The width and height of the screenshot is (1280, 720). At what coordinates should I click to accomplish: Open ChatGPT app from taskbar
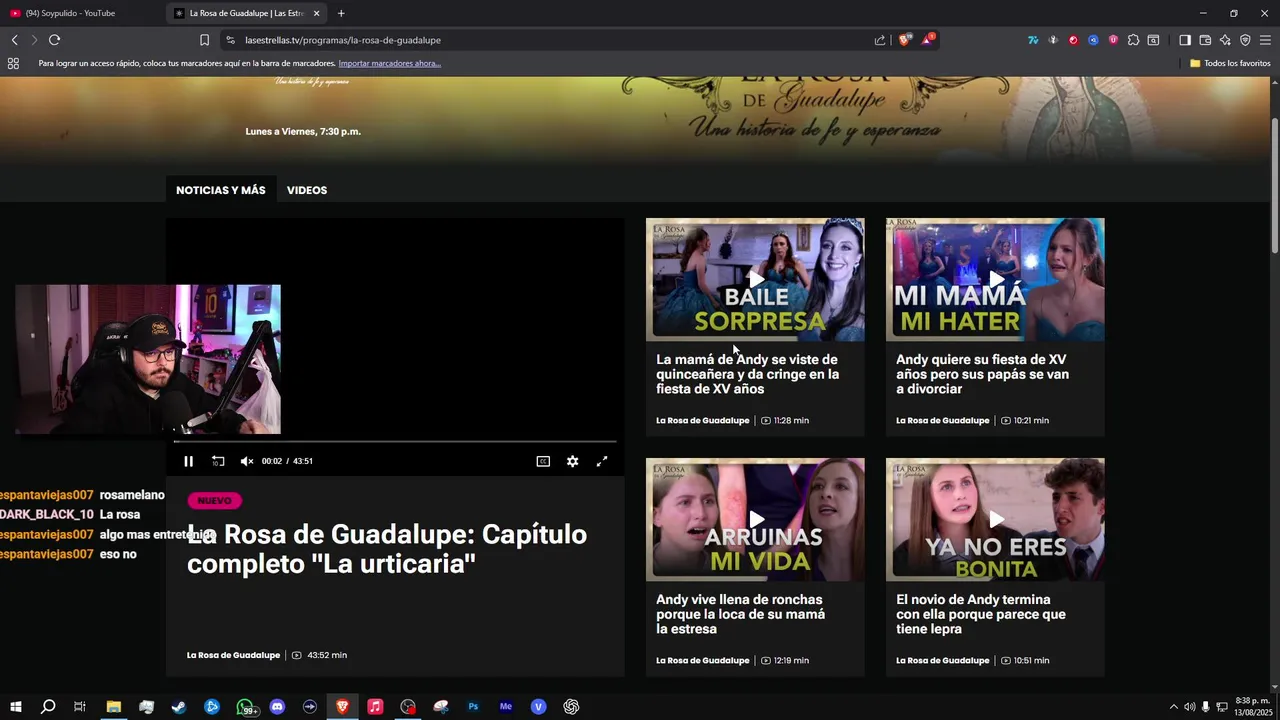571,707
